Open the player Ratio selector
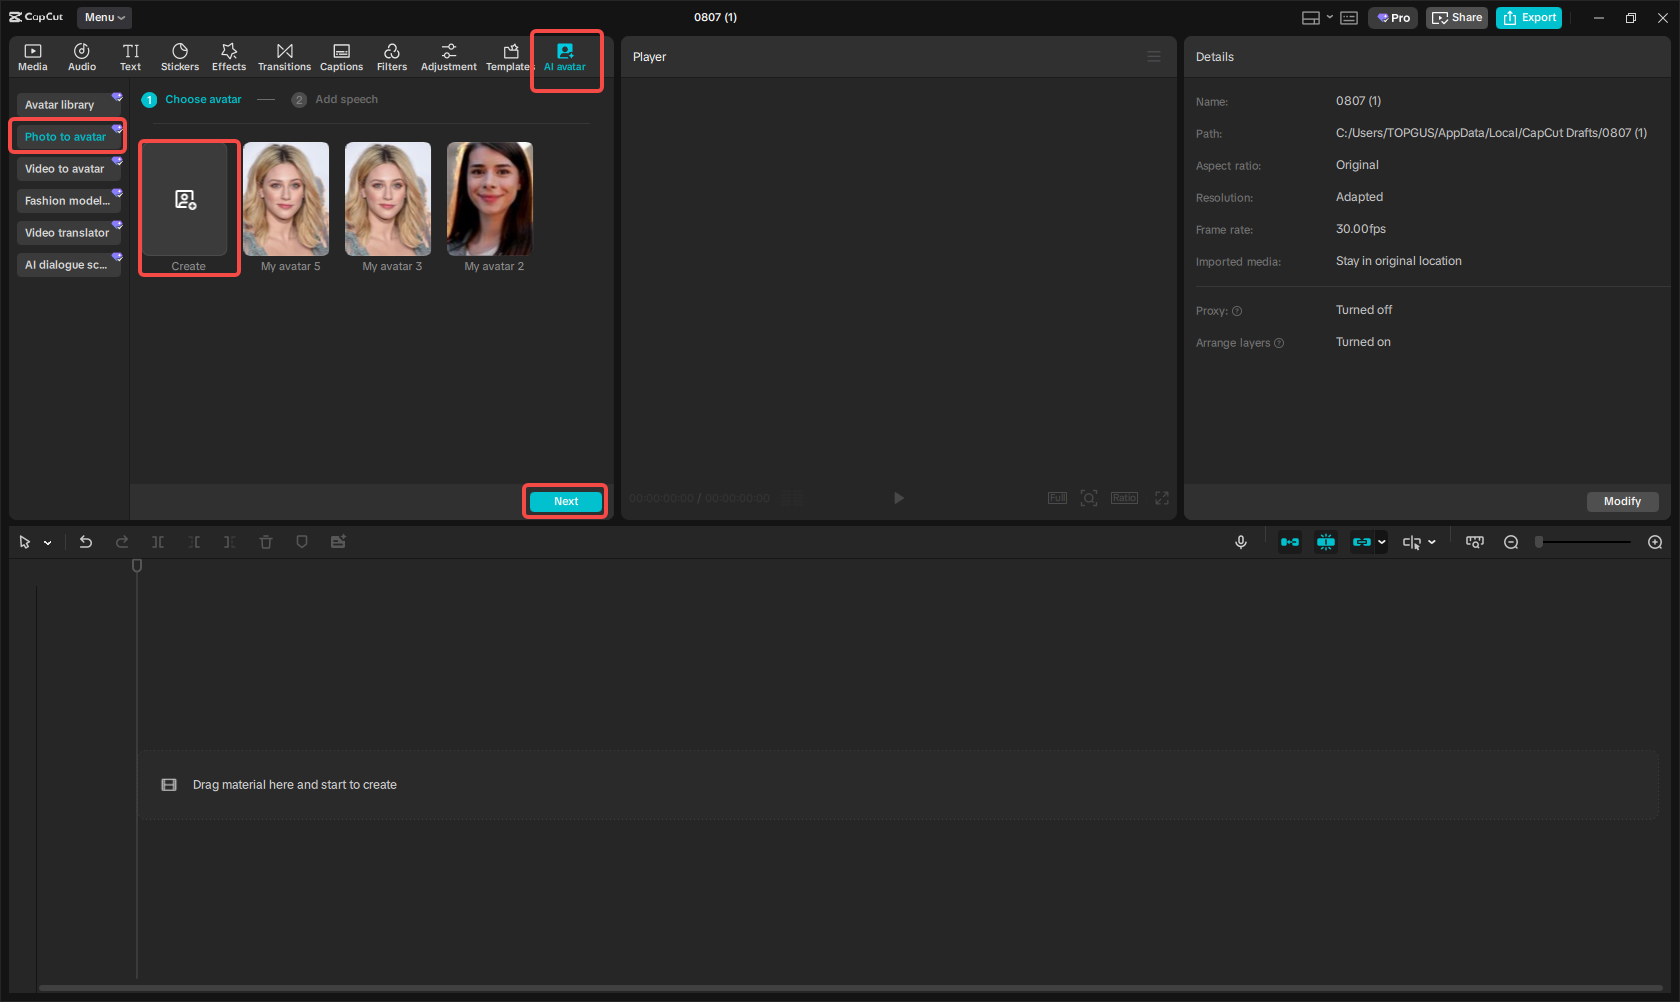 tap(1124, 498)
